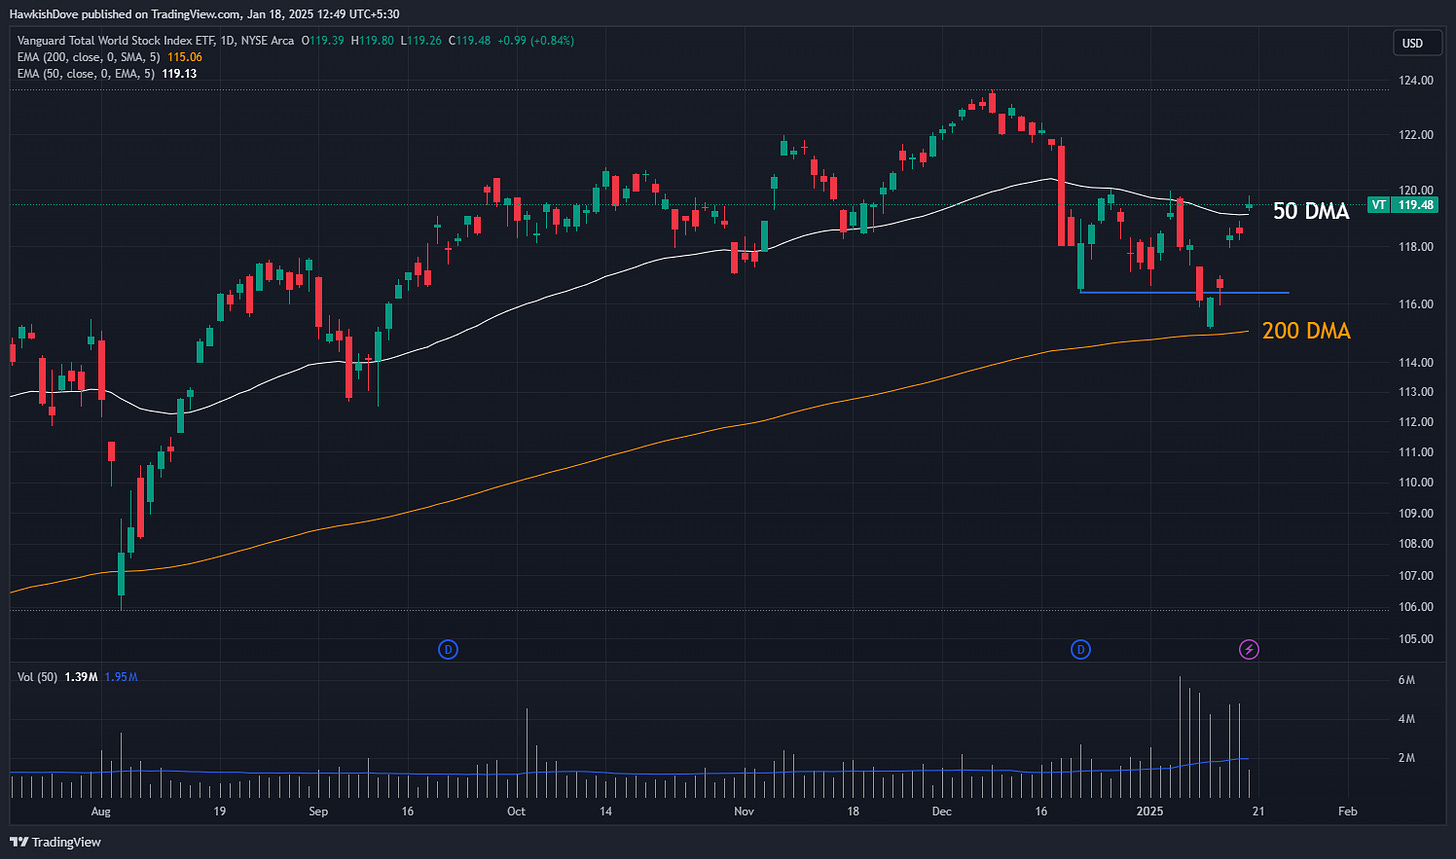Click the 6M volume axis label
Image resolution: width=1456 pixels, height=859 pixels.
click(x=1407, y=680)
